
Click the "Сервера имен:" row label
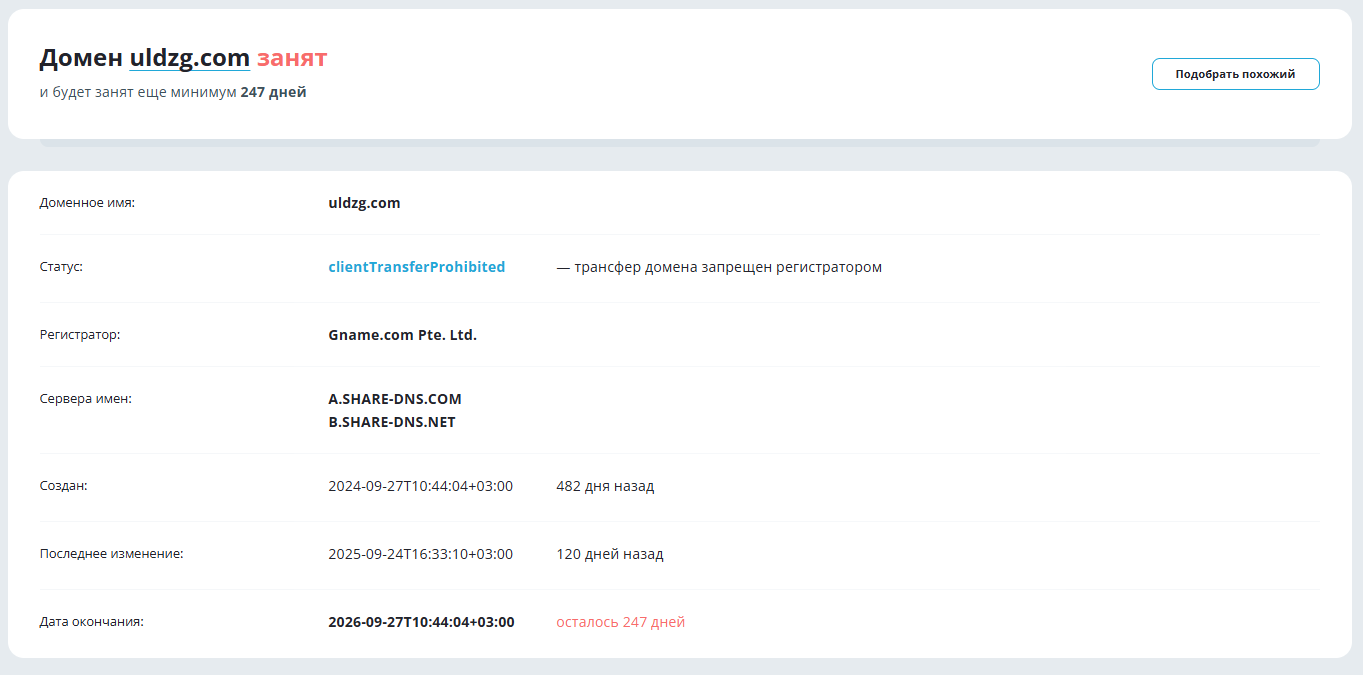tap(85, 399)
